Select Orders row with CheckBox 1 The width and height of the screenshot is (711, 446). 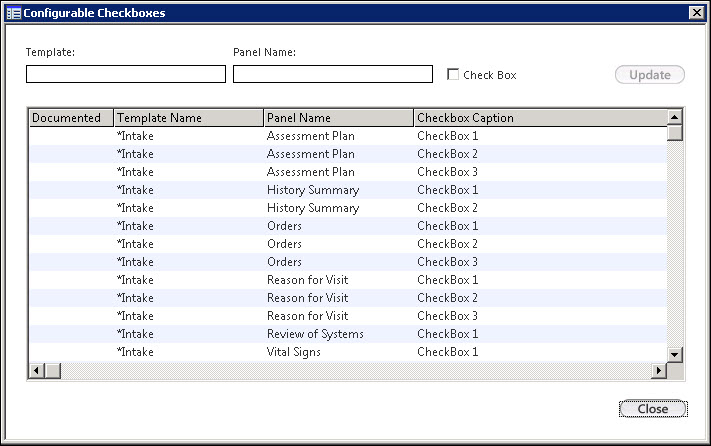pos(348,226)
